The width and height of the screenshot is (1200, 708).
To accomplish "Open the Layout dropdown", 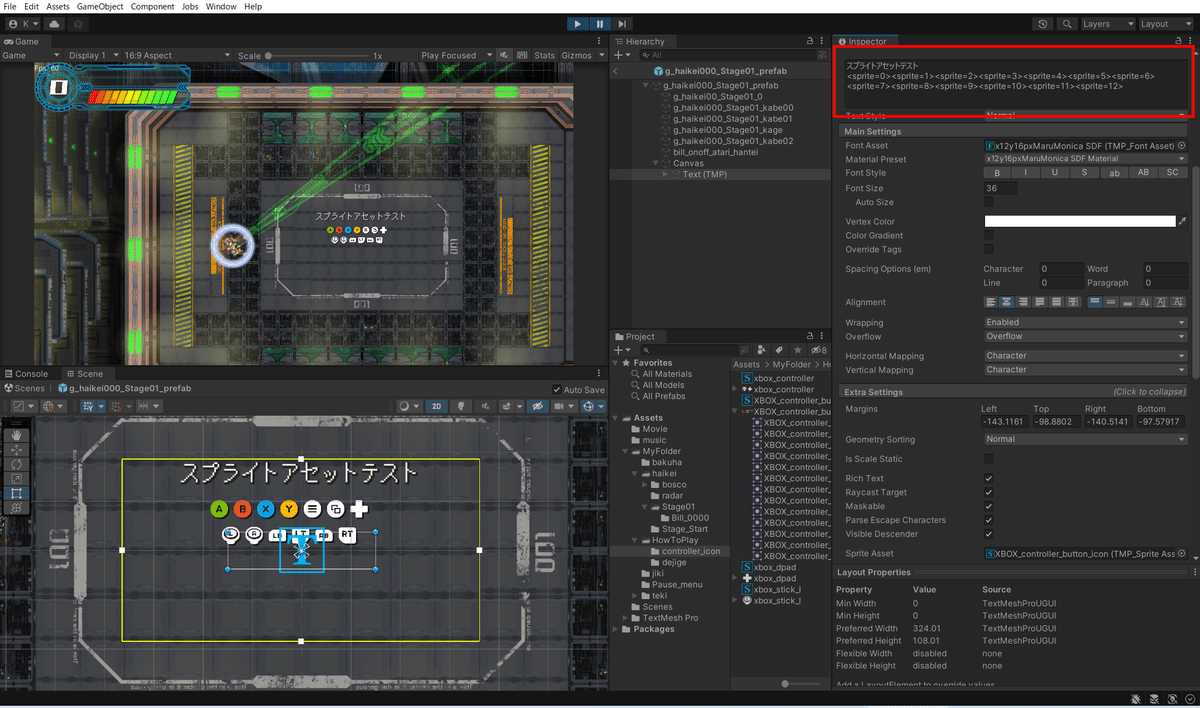I will (1167, 24).
